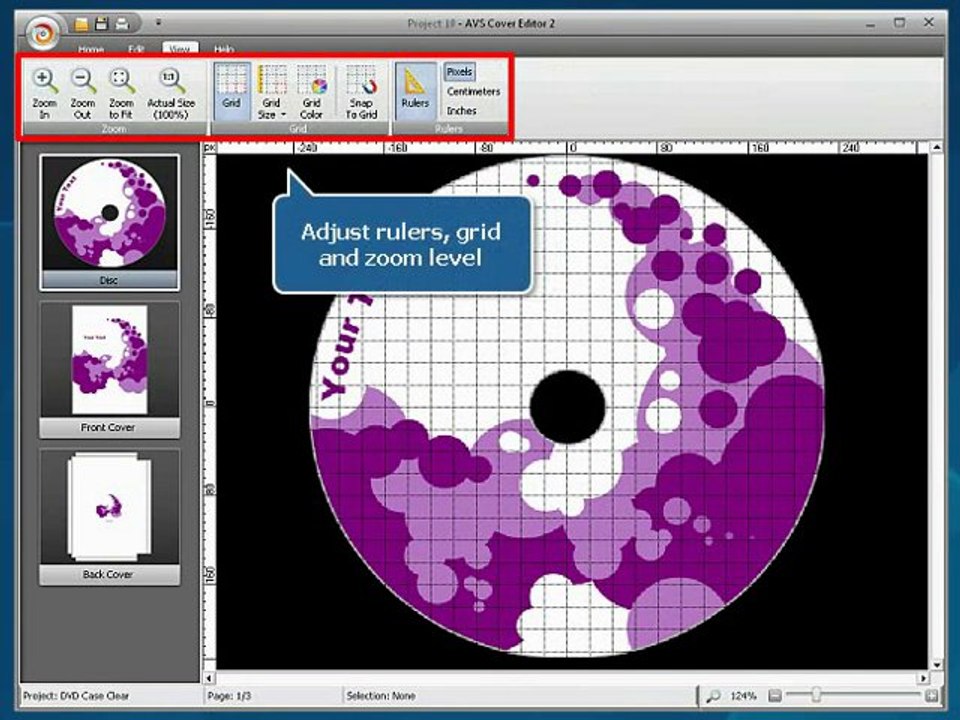Screen dimensions: 960x720
Task: Open the Home ribbon tab
Action: coord(91,48)
